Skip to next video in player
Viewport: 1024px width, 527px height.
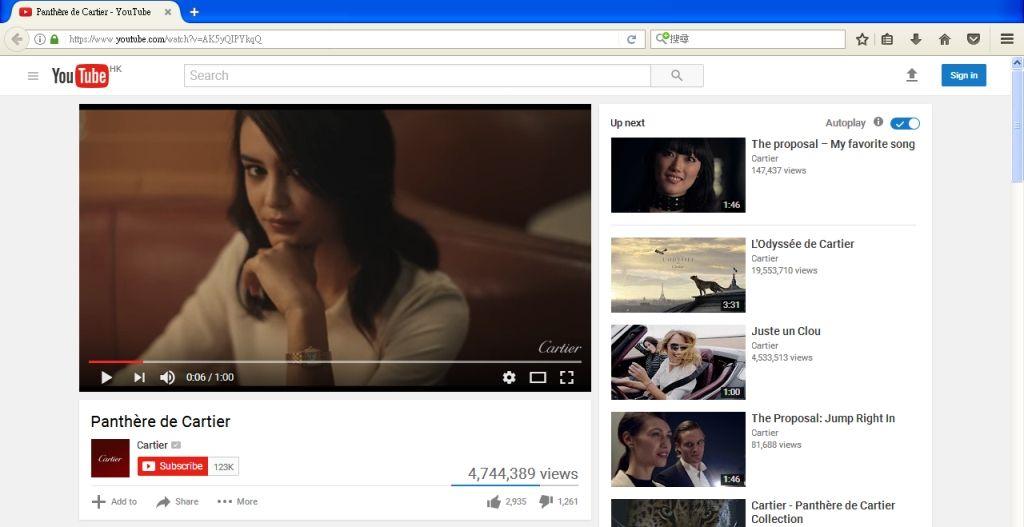tap(139, 377)
